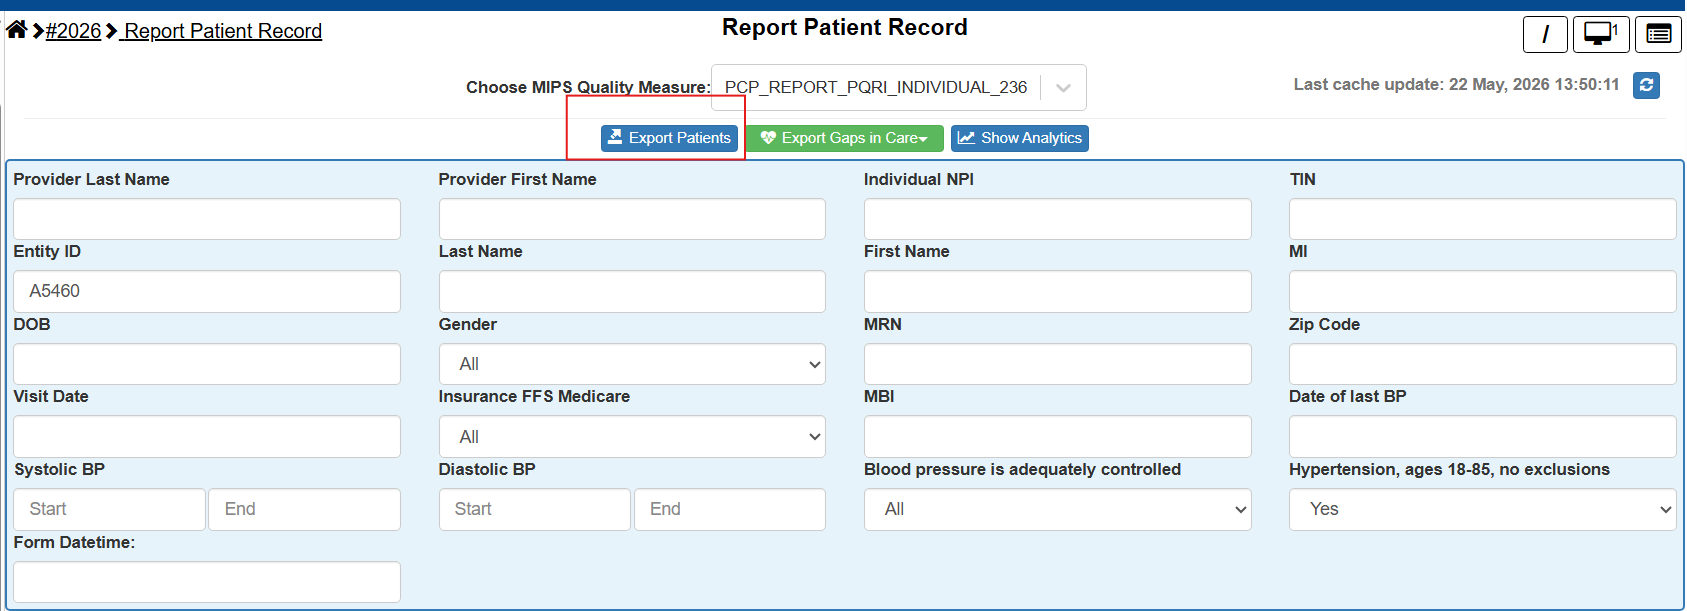This screenshot has height=611, width=1687.
Task: Click Export Patients button
Action: coord(670,138)
